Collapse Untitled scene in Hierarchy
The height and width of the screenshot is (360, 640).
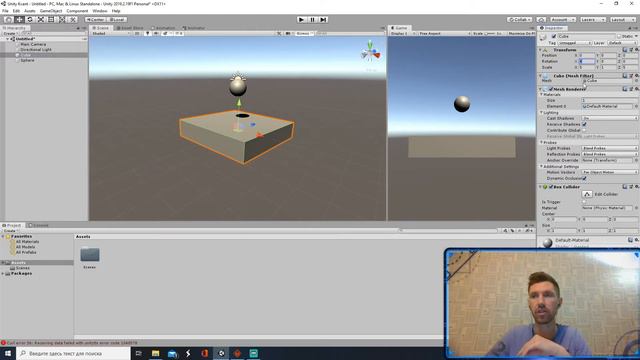point(7,39)
